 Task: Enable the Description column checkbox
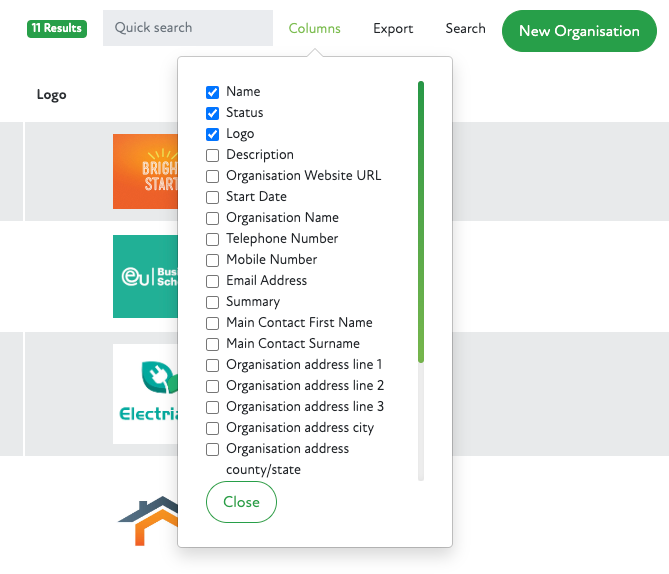(213, 155)
